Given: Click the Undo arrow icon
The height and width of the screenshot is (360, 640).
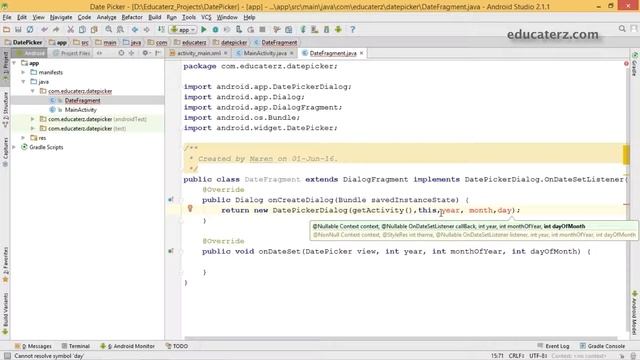Looking at the screenshot, I should pyautogui.click(x=44, y=29).
